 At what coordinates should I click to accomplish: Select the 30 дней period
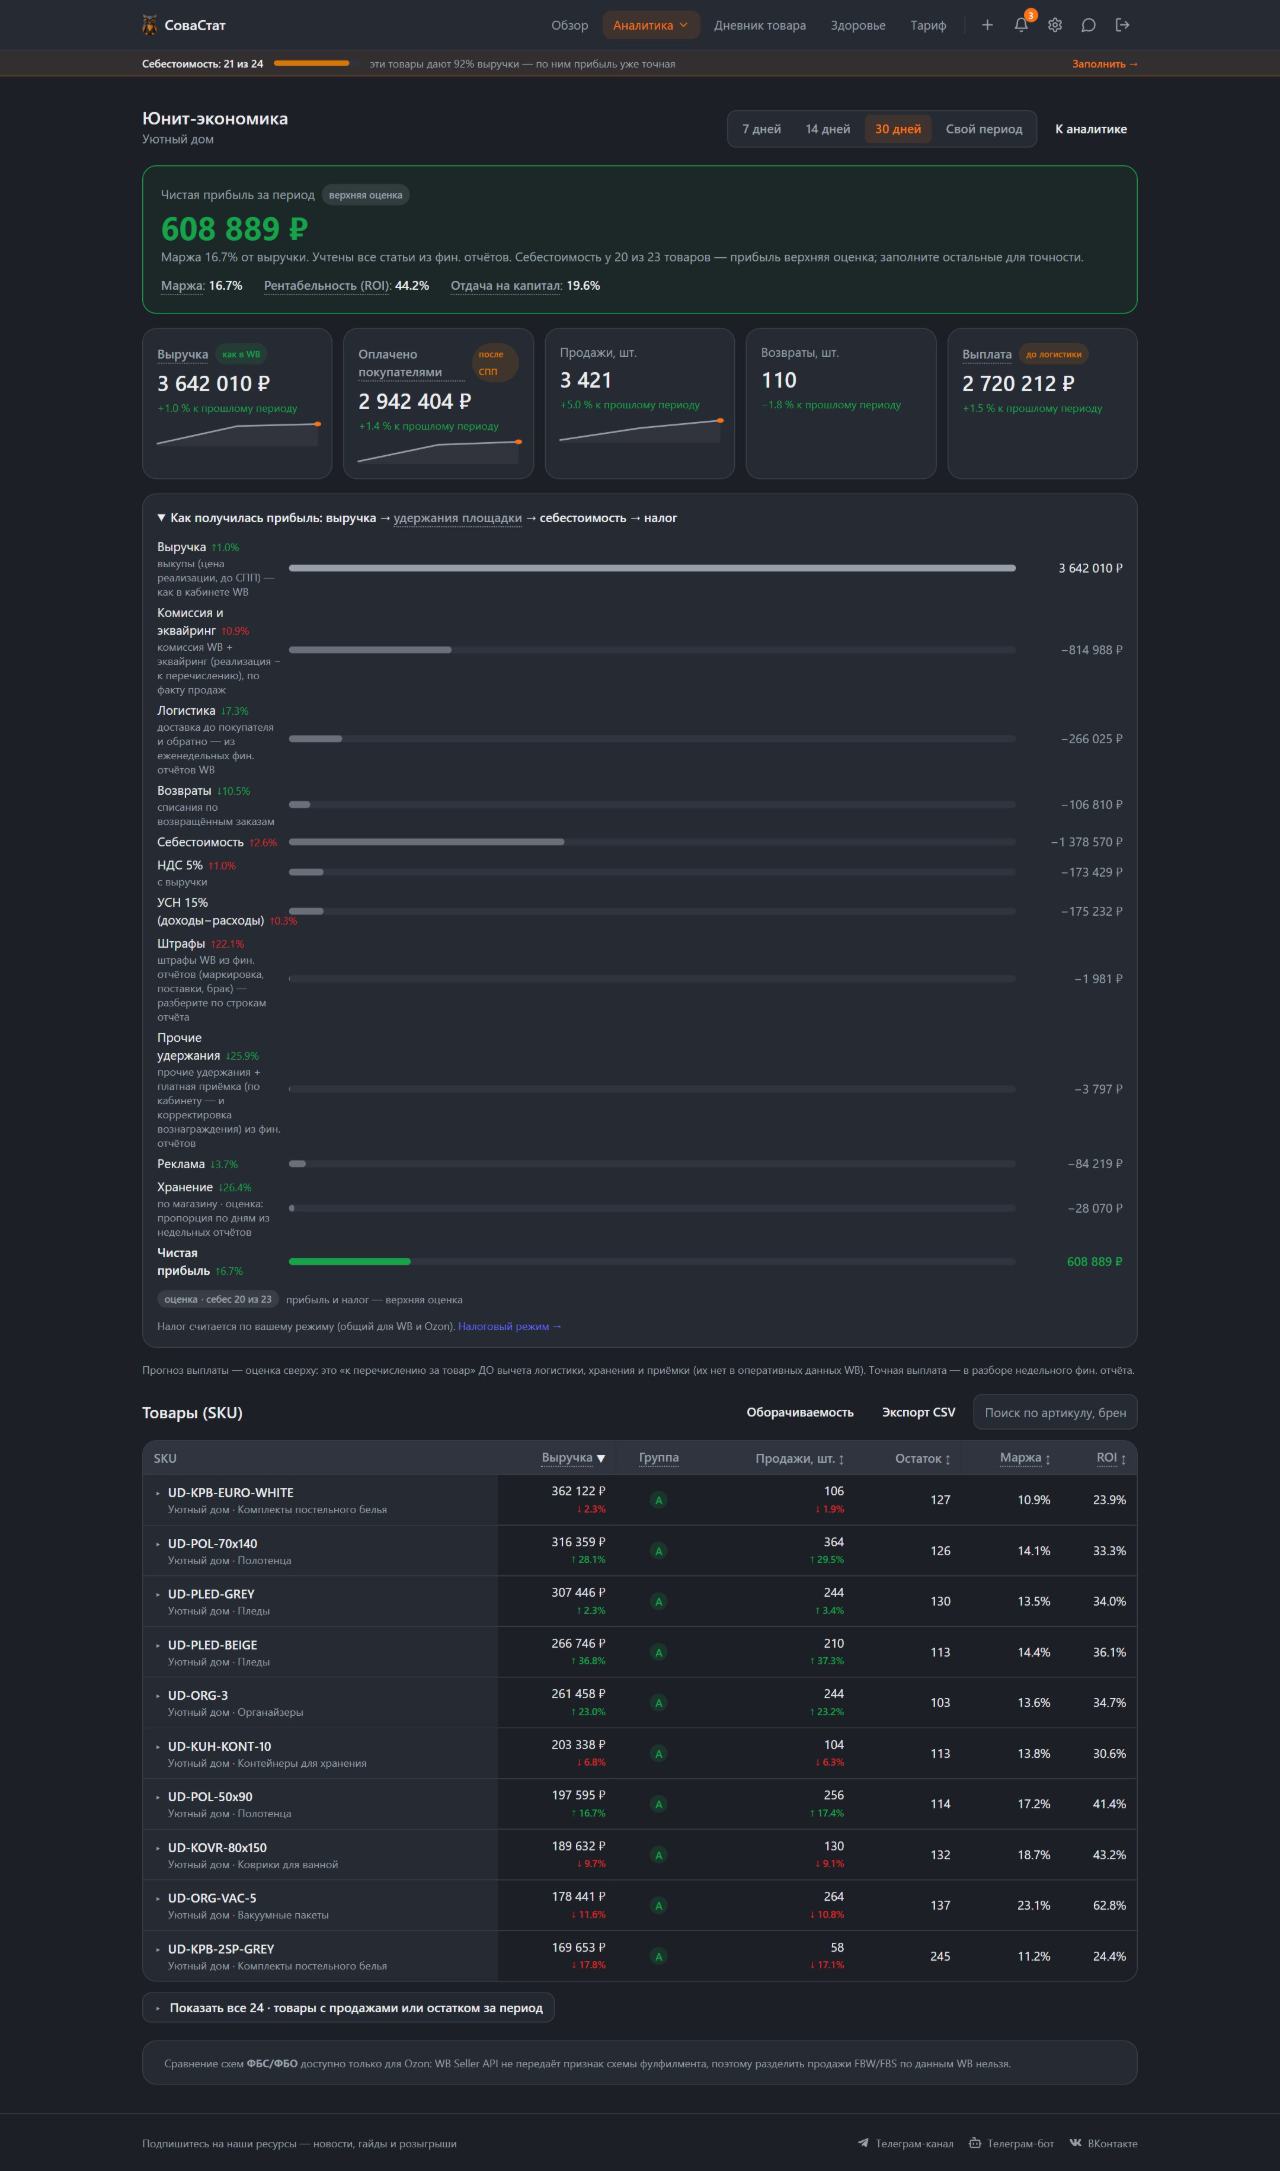point(898,129)
